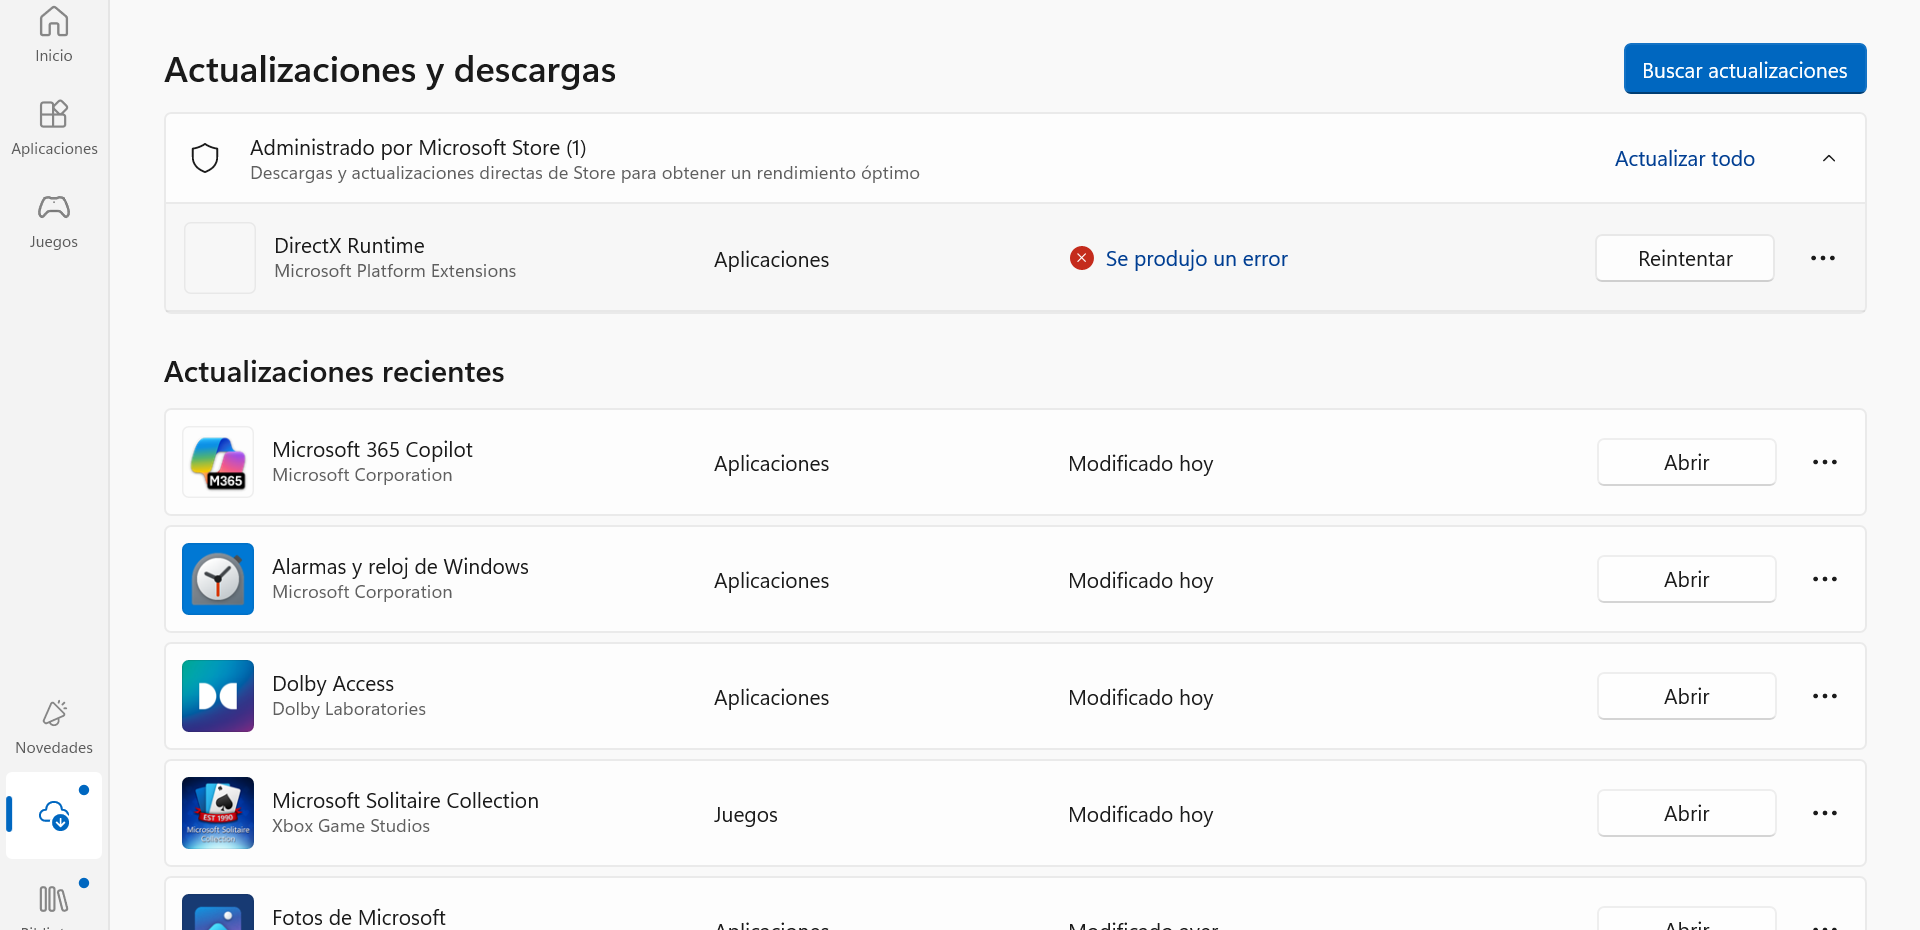The image size is (1920, 930).
Task: Click Administrado por Microsoft Store (1) heading
Action: (418, 148)
